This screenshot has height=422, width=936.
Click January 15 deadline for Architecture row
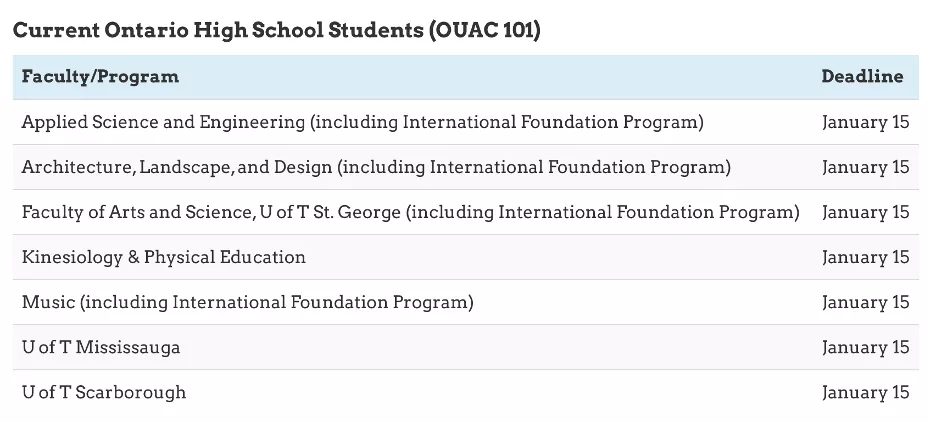(x=865, y=168)
